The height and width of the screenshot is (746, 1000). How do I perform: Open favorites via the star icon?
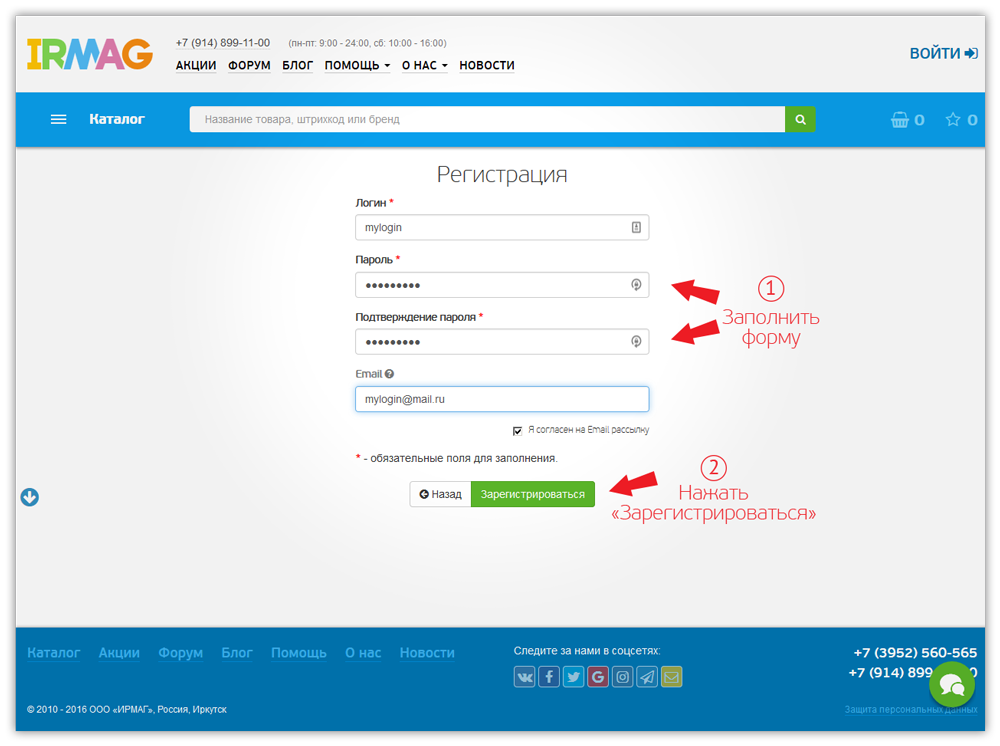point(953,120)
